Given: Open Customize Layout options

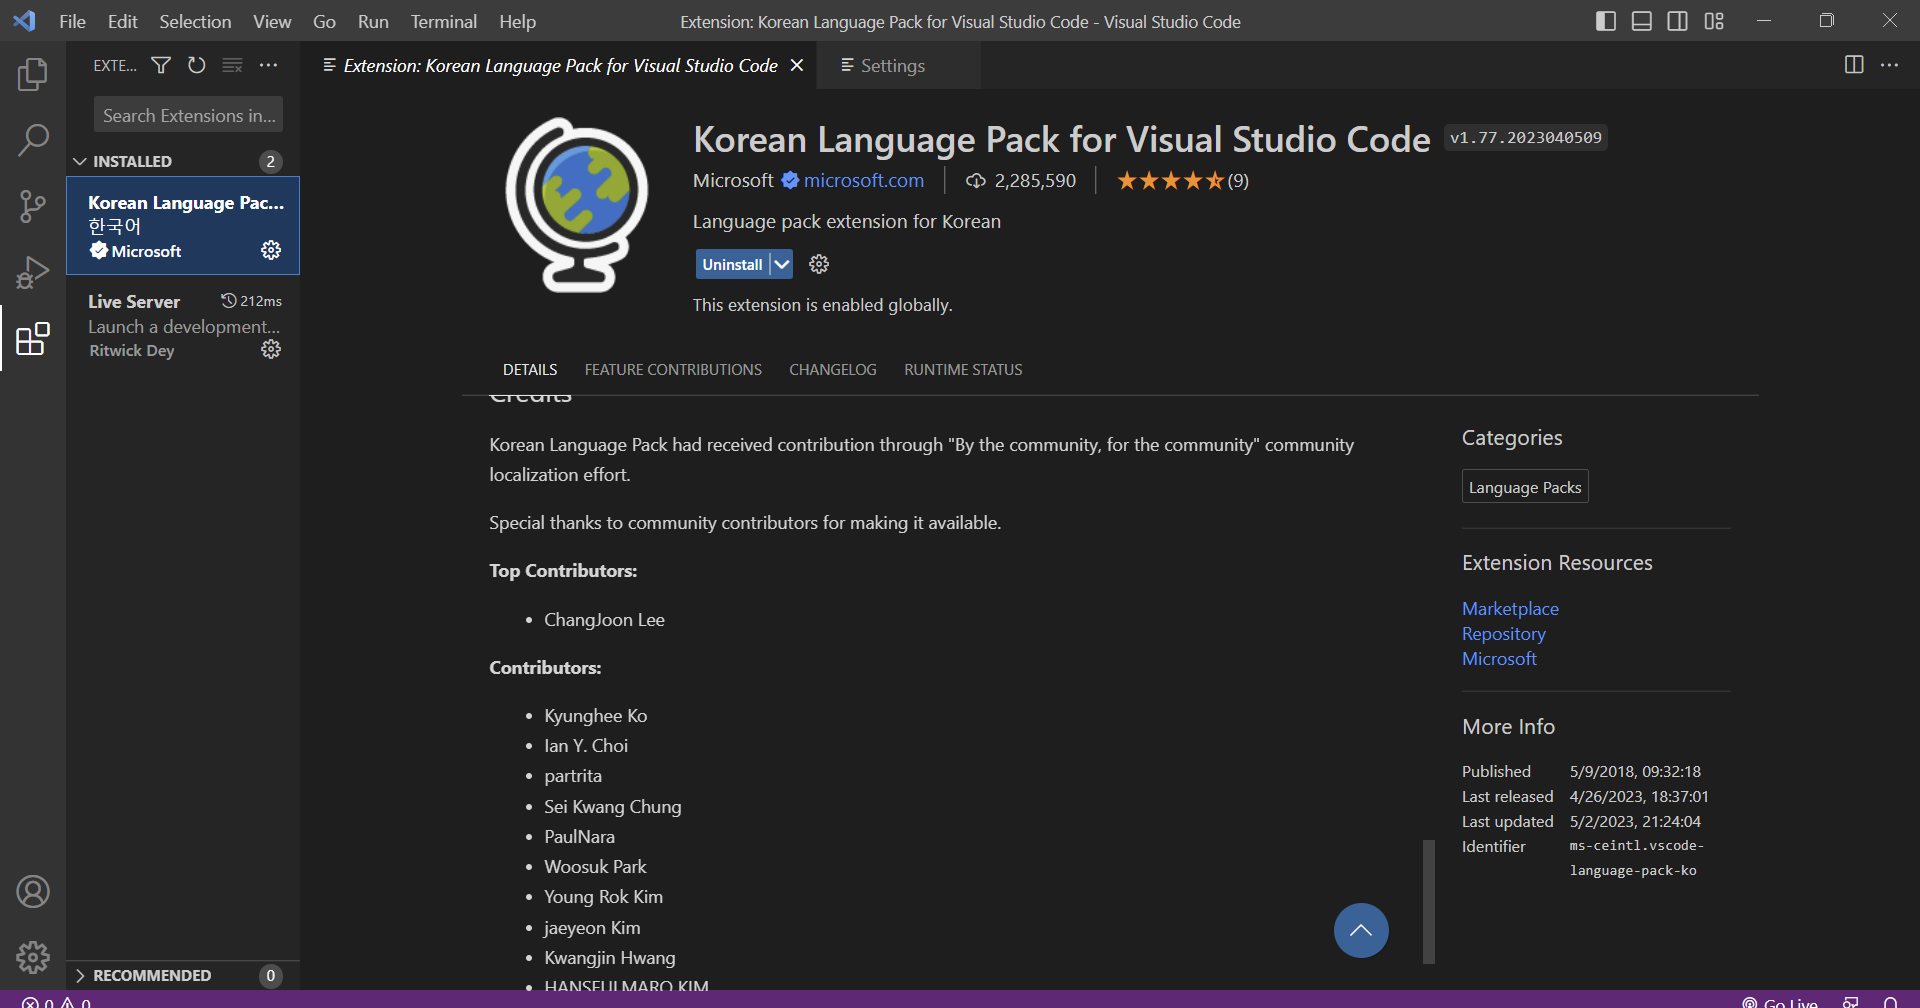Looking at the screenshot, I should point(1714,21).
